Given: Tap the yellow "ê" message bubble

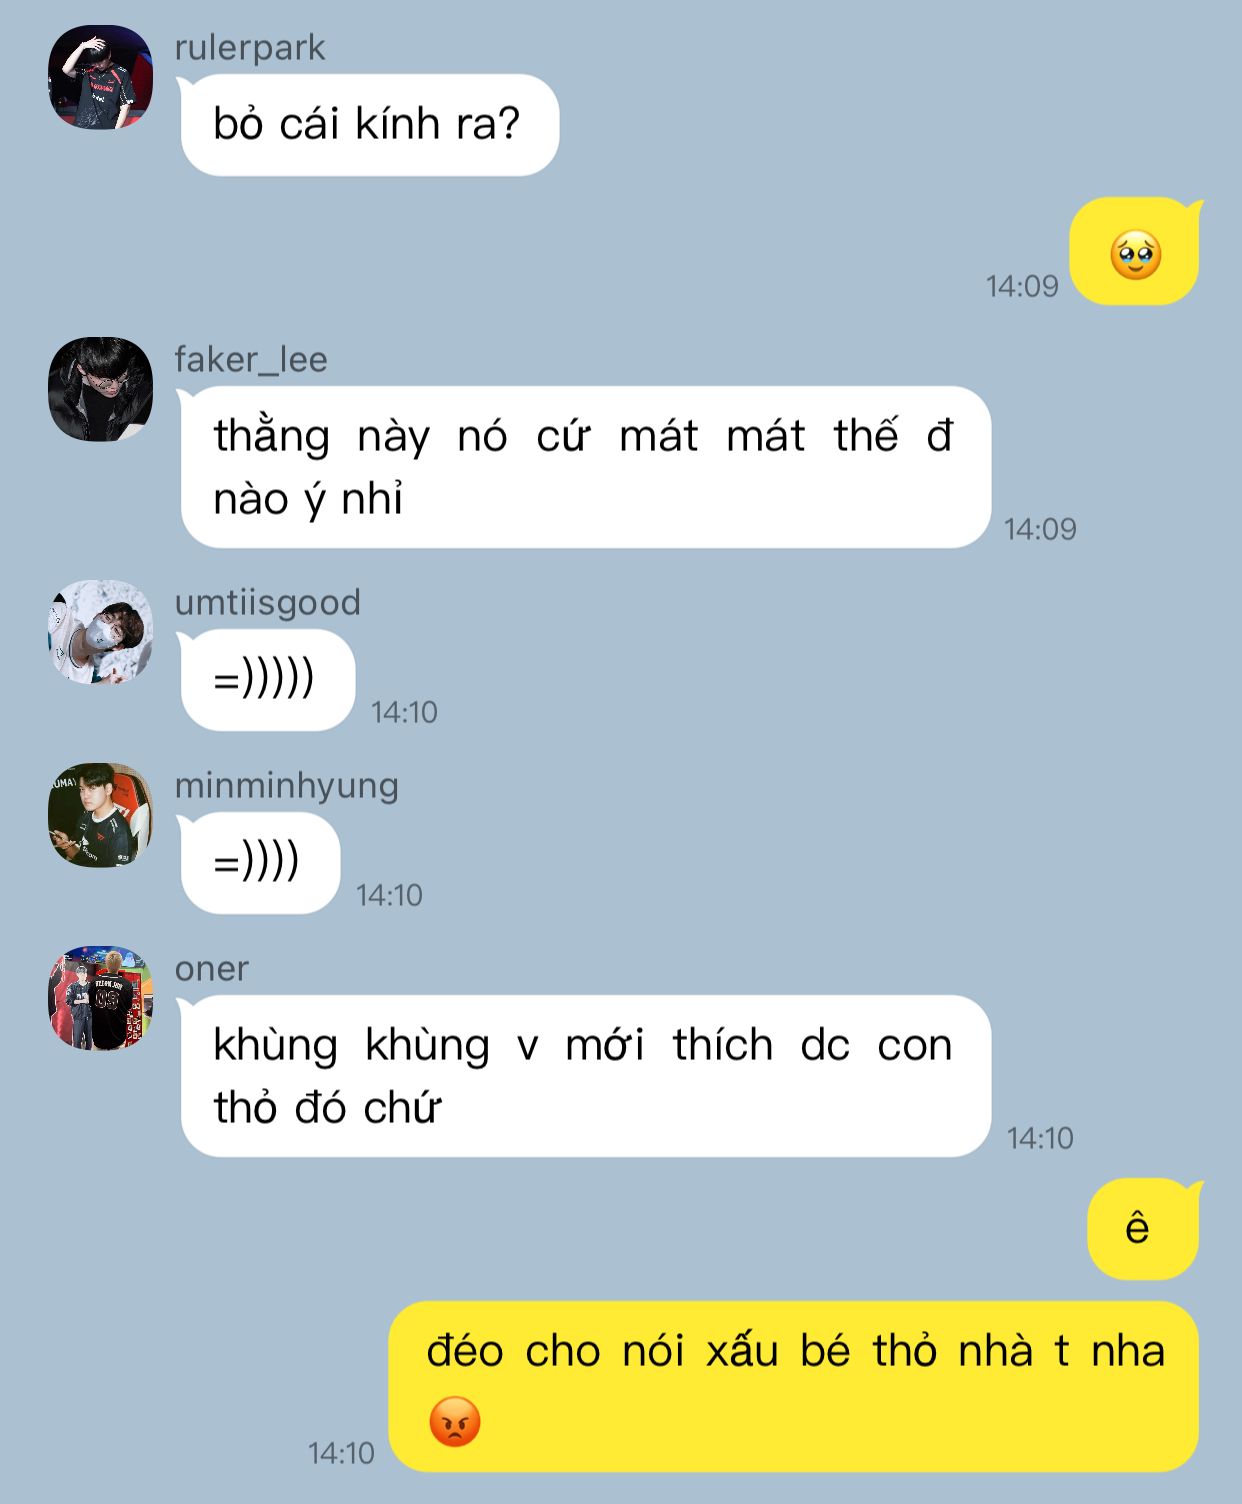Looking at the screenshot, I should click(1144, 1229).
